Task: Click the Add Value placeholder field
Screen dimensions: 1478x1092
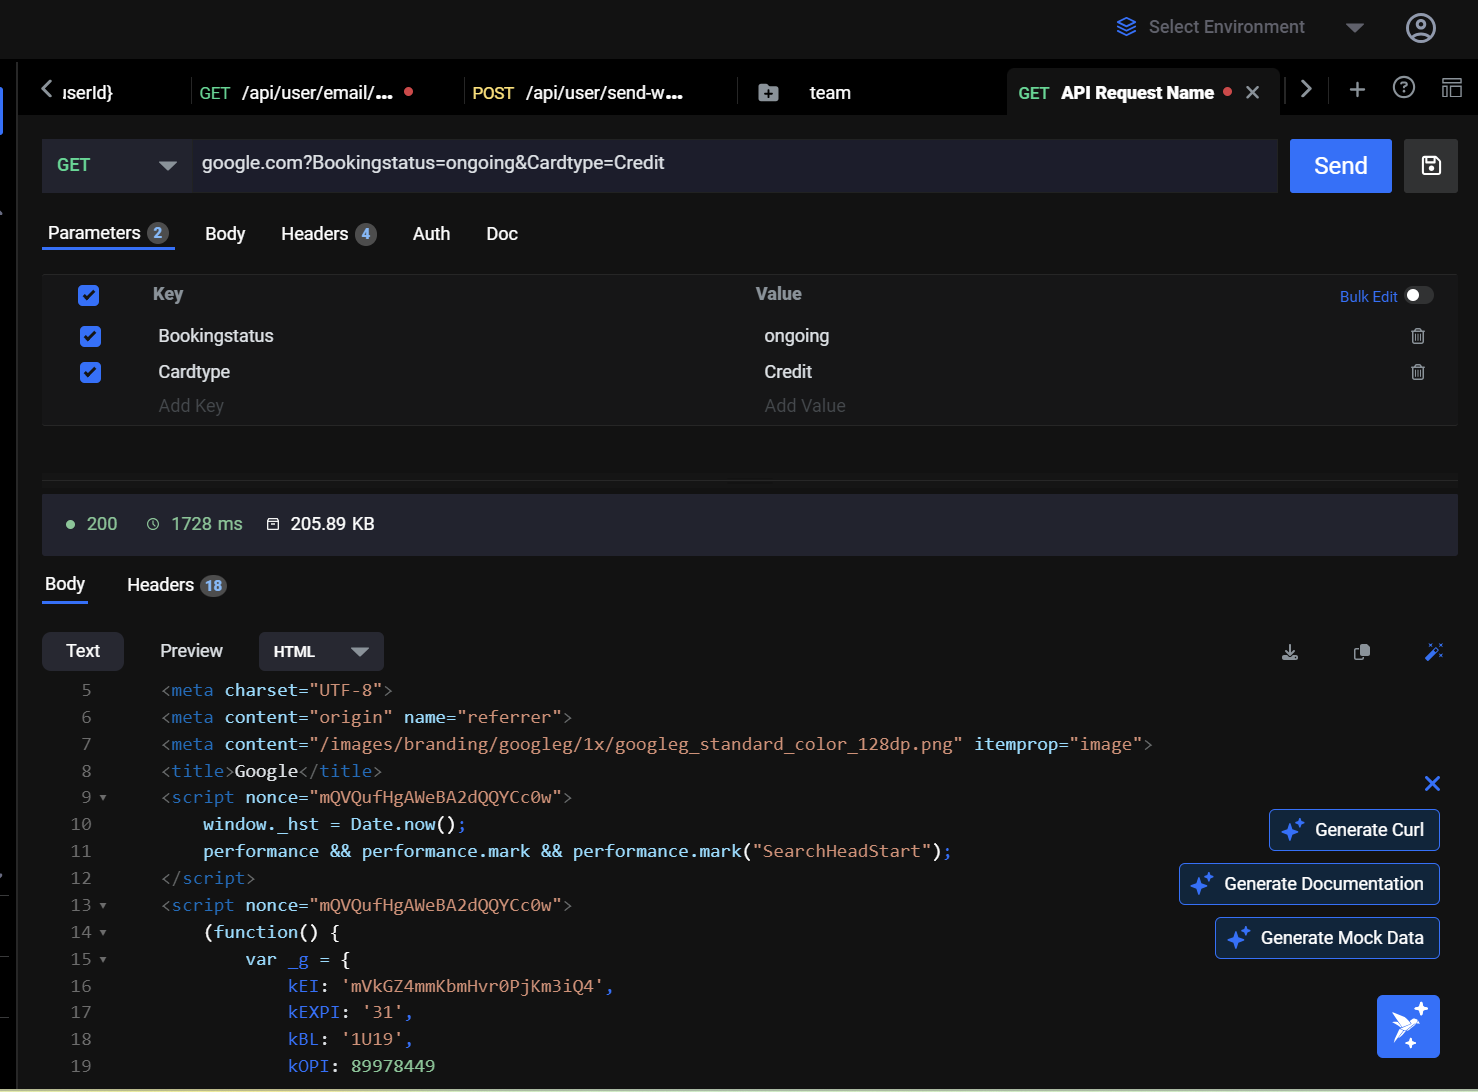Action: (x=805, y=406)
